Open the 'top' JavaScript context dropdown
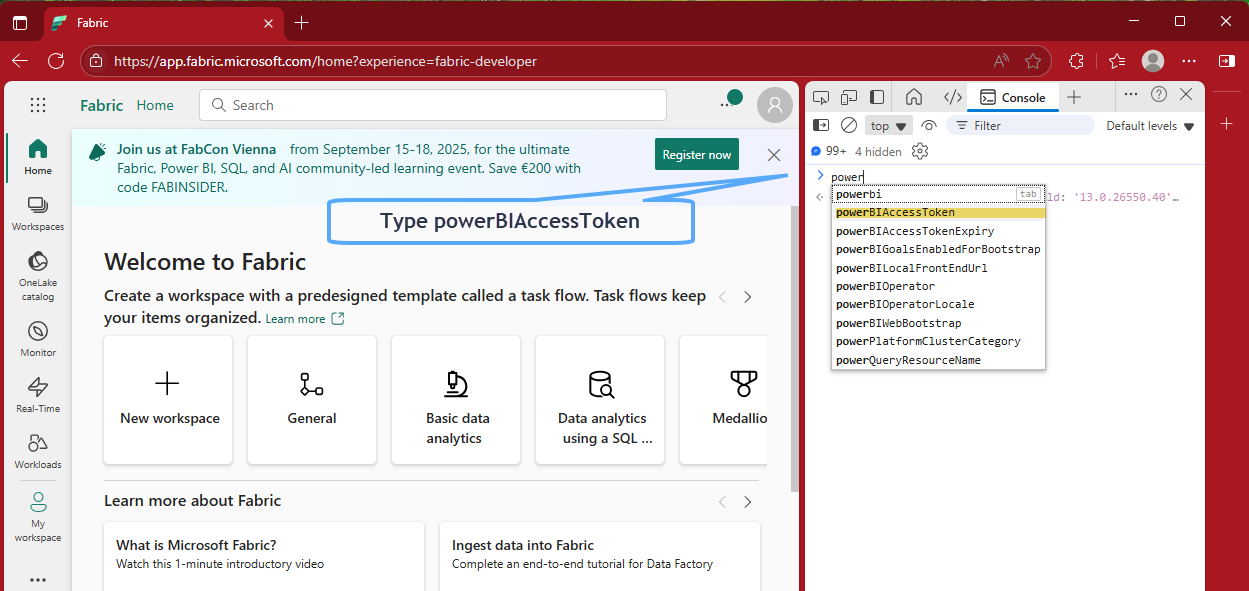This screenshot has height=591, width=1249. (889, 126)
